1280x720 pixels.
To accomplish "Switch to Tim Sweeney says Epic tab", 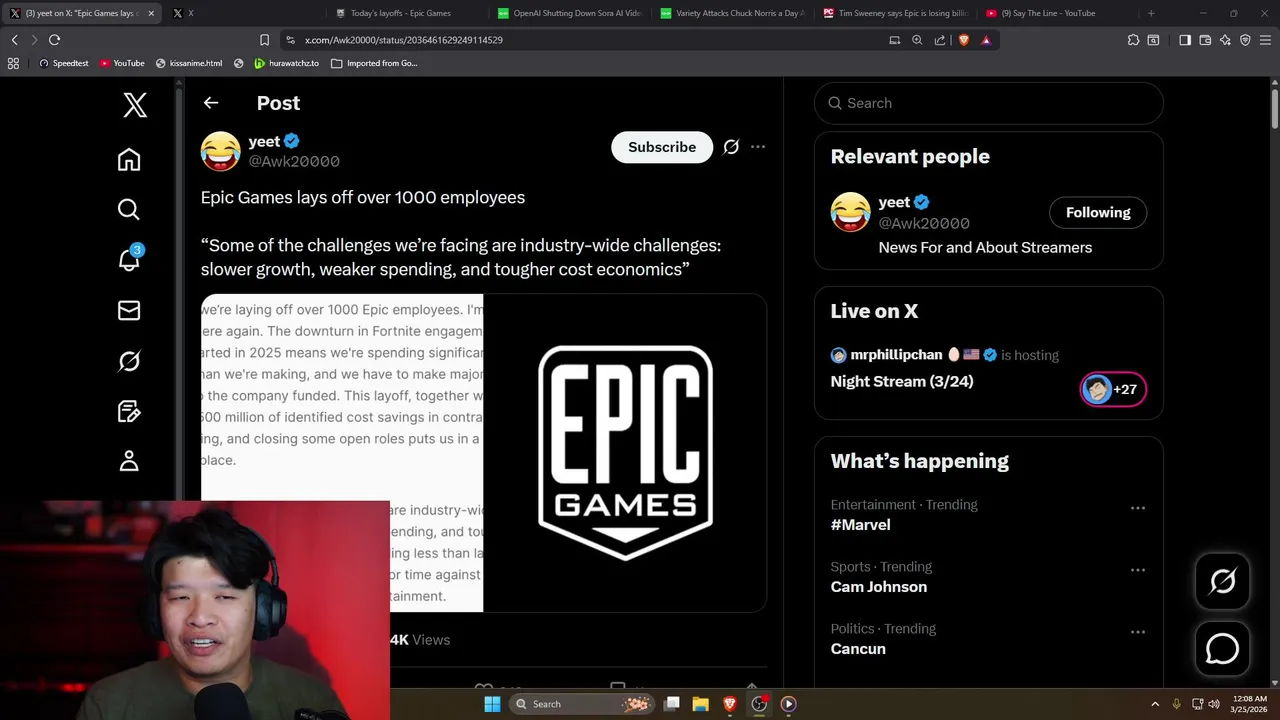I will tap(894, 13).
